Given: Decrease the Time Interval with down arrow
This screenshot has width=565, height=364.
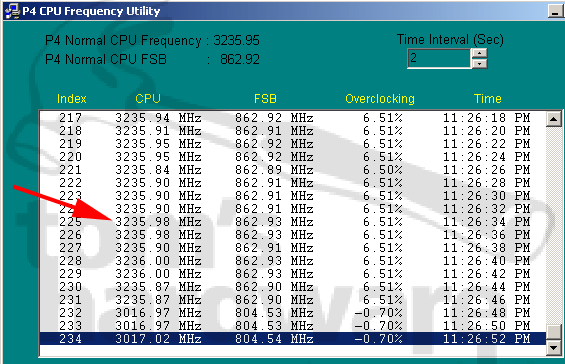Looking at the screenshot, I should coord(480,63).
